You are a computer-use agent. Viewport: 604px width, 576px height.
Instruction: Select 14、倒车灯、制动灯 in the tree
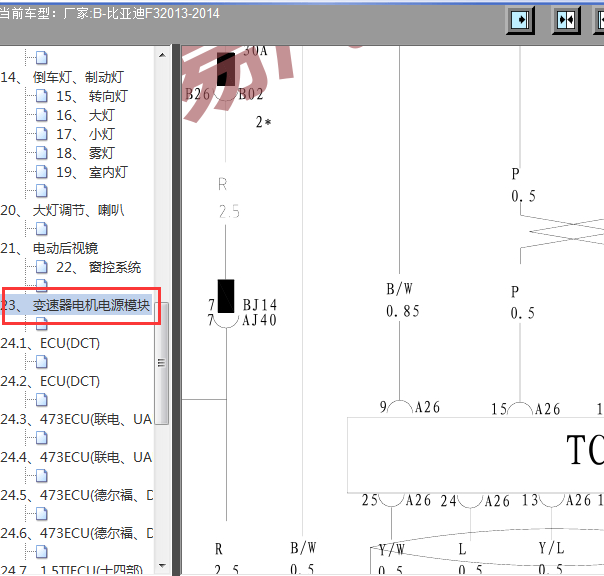pos(62,77)
